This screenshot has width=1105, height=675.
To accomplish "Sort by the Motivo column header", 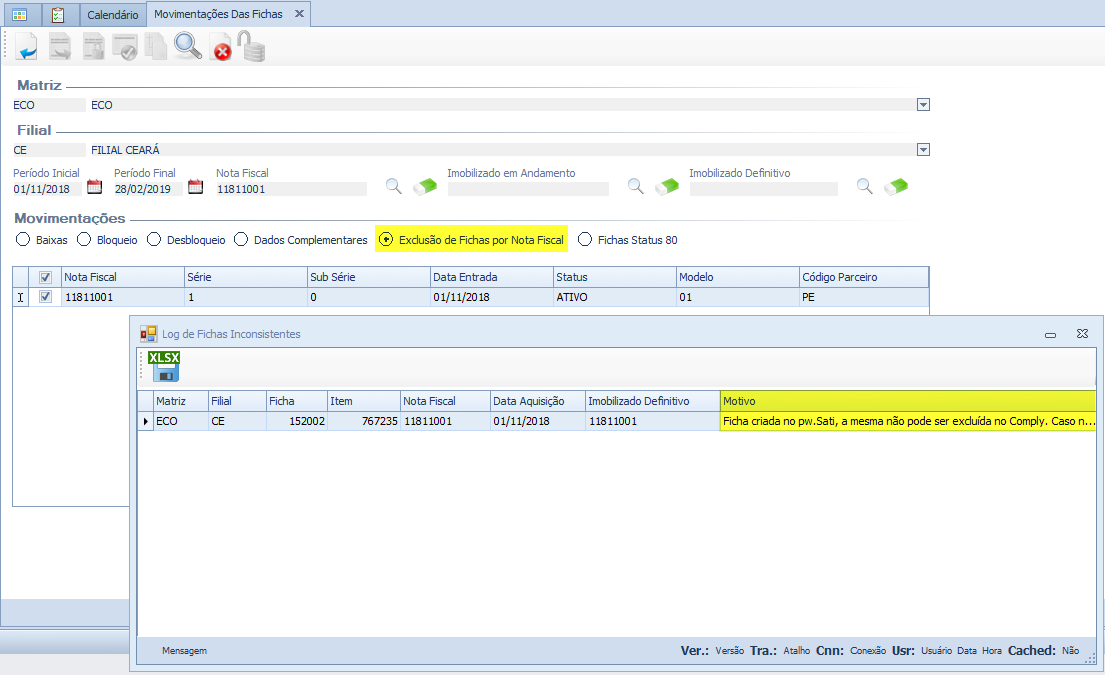I will (x=908, y=401).
